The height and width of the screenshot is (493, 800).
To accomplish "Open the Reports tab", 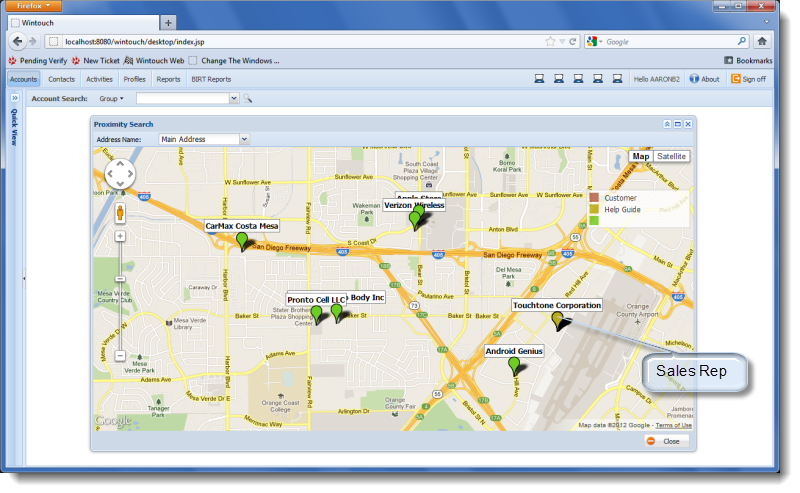I will [x=168, y=79].
